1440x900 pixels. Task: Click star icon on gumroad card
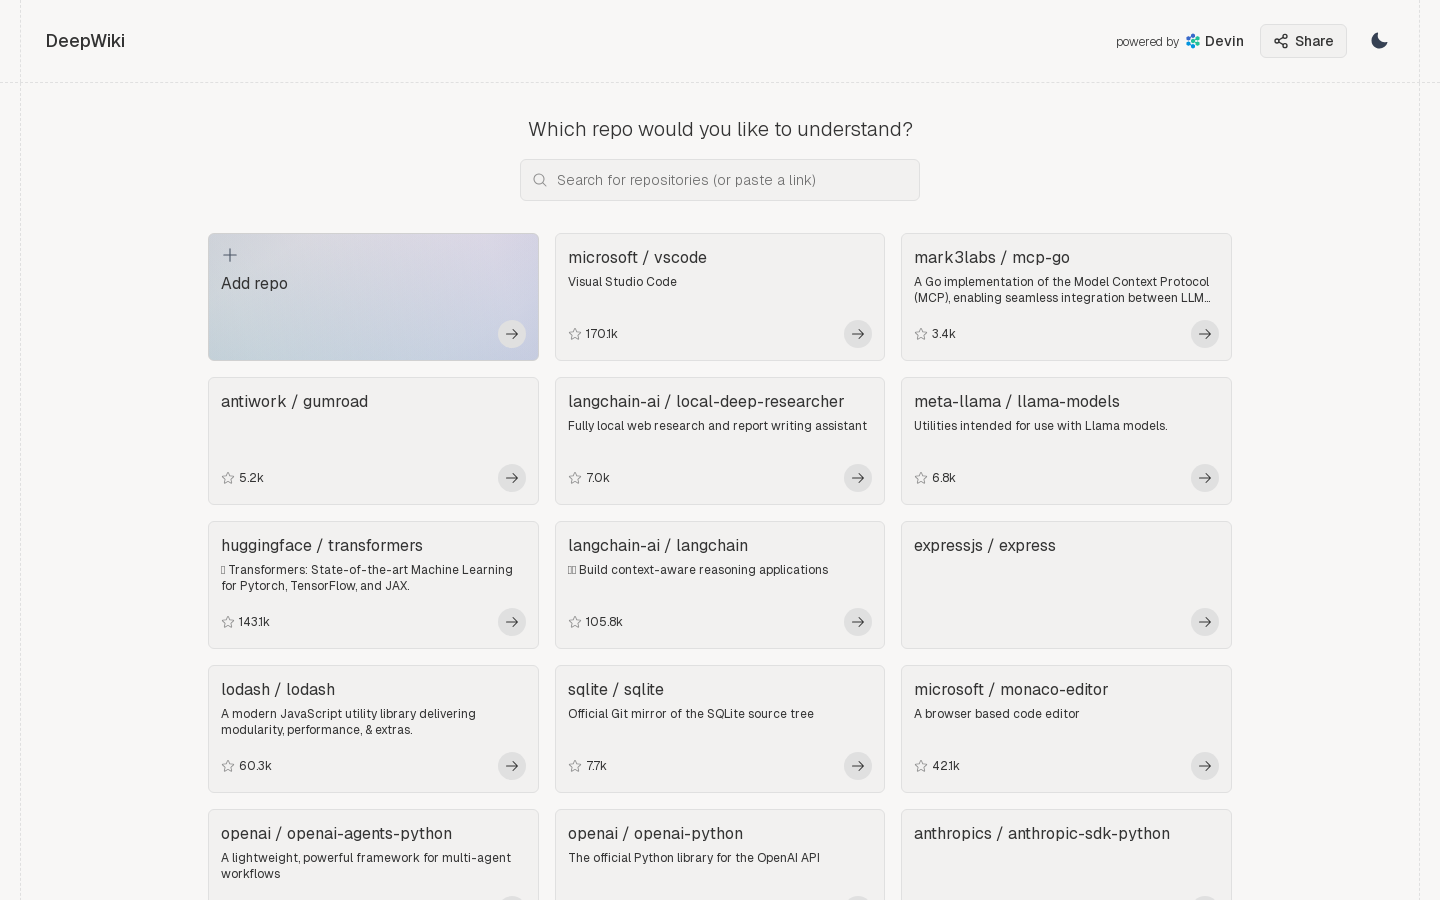pos(228,478)
